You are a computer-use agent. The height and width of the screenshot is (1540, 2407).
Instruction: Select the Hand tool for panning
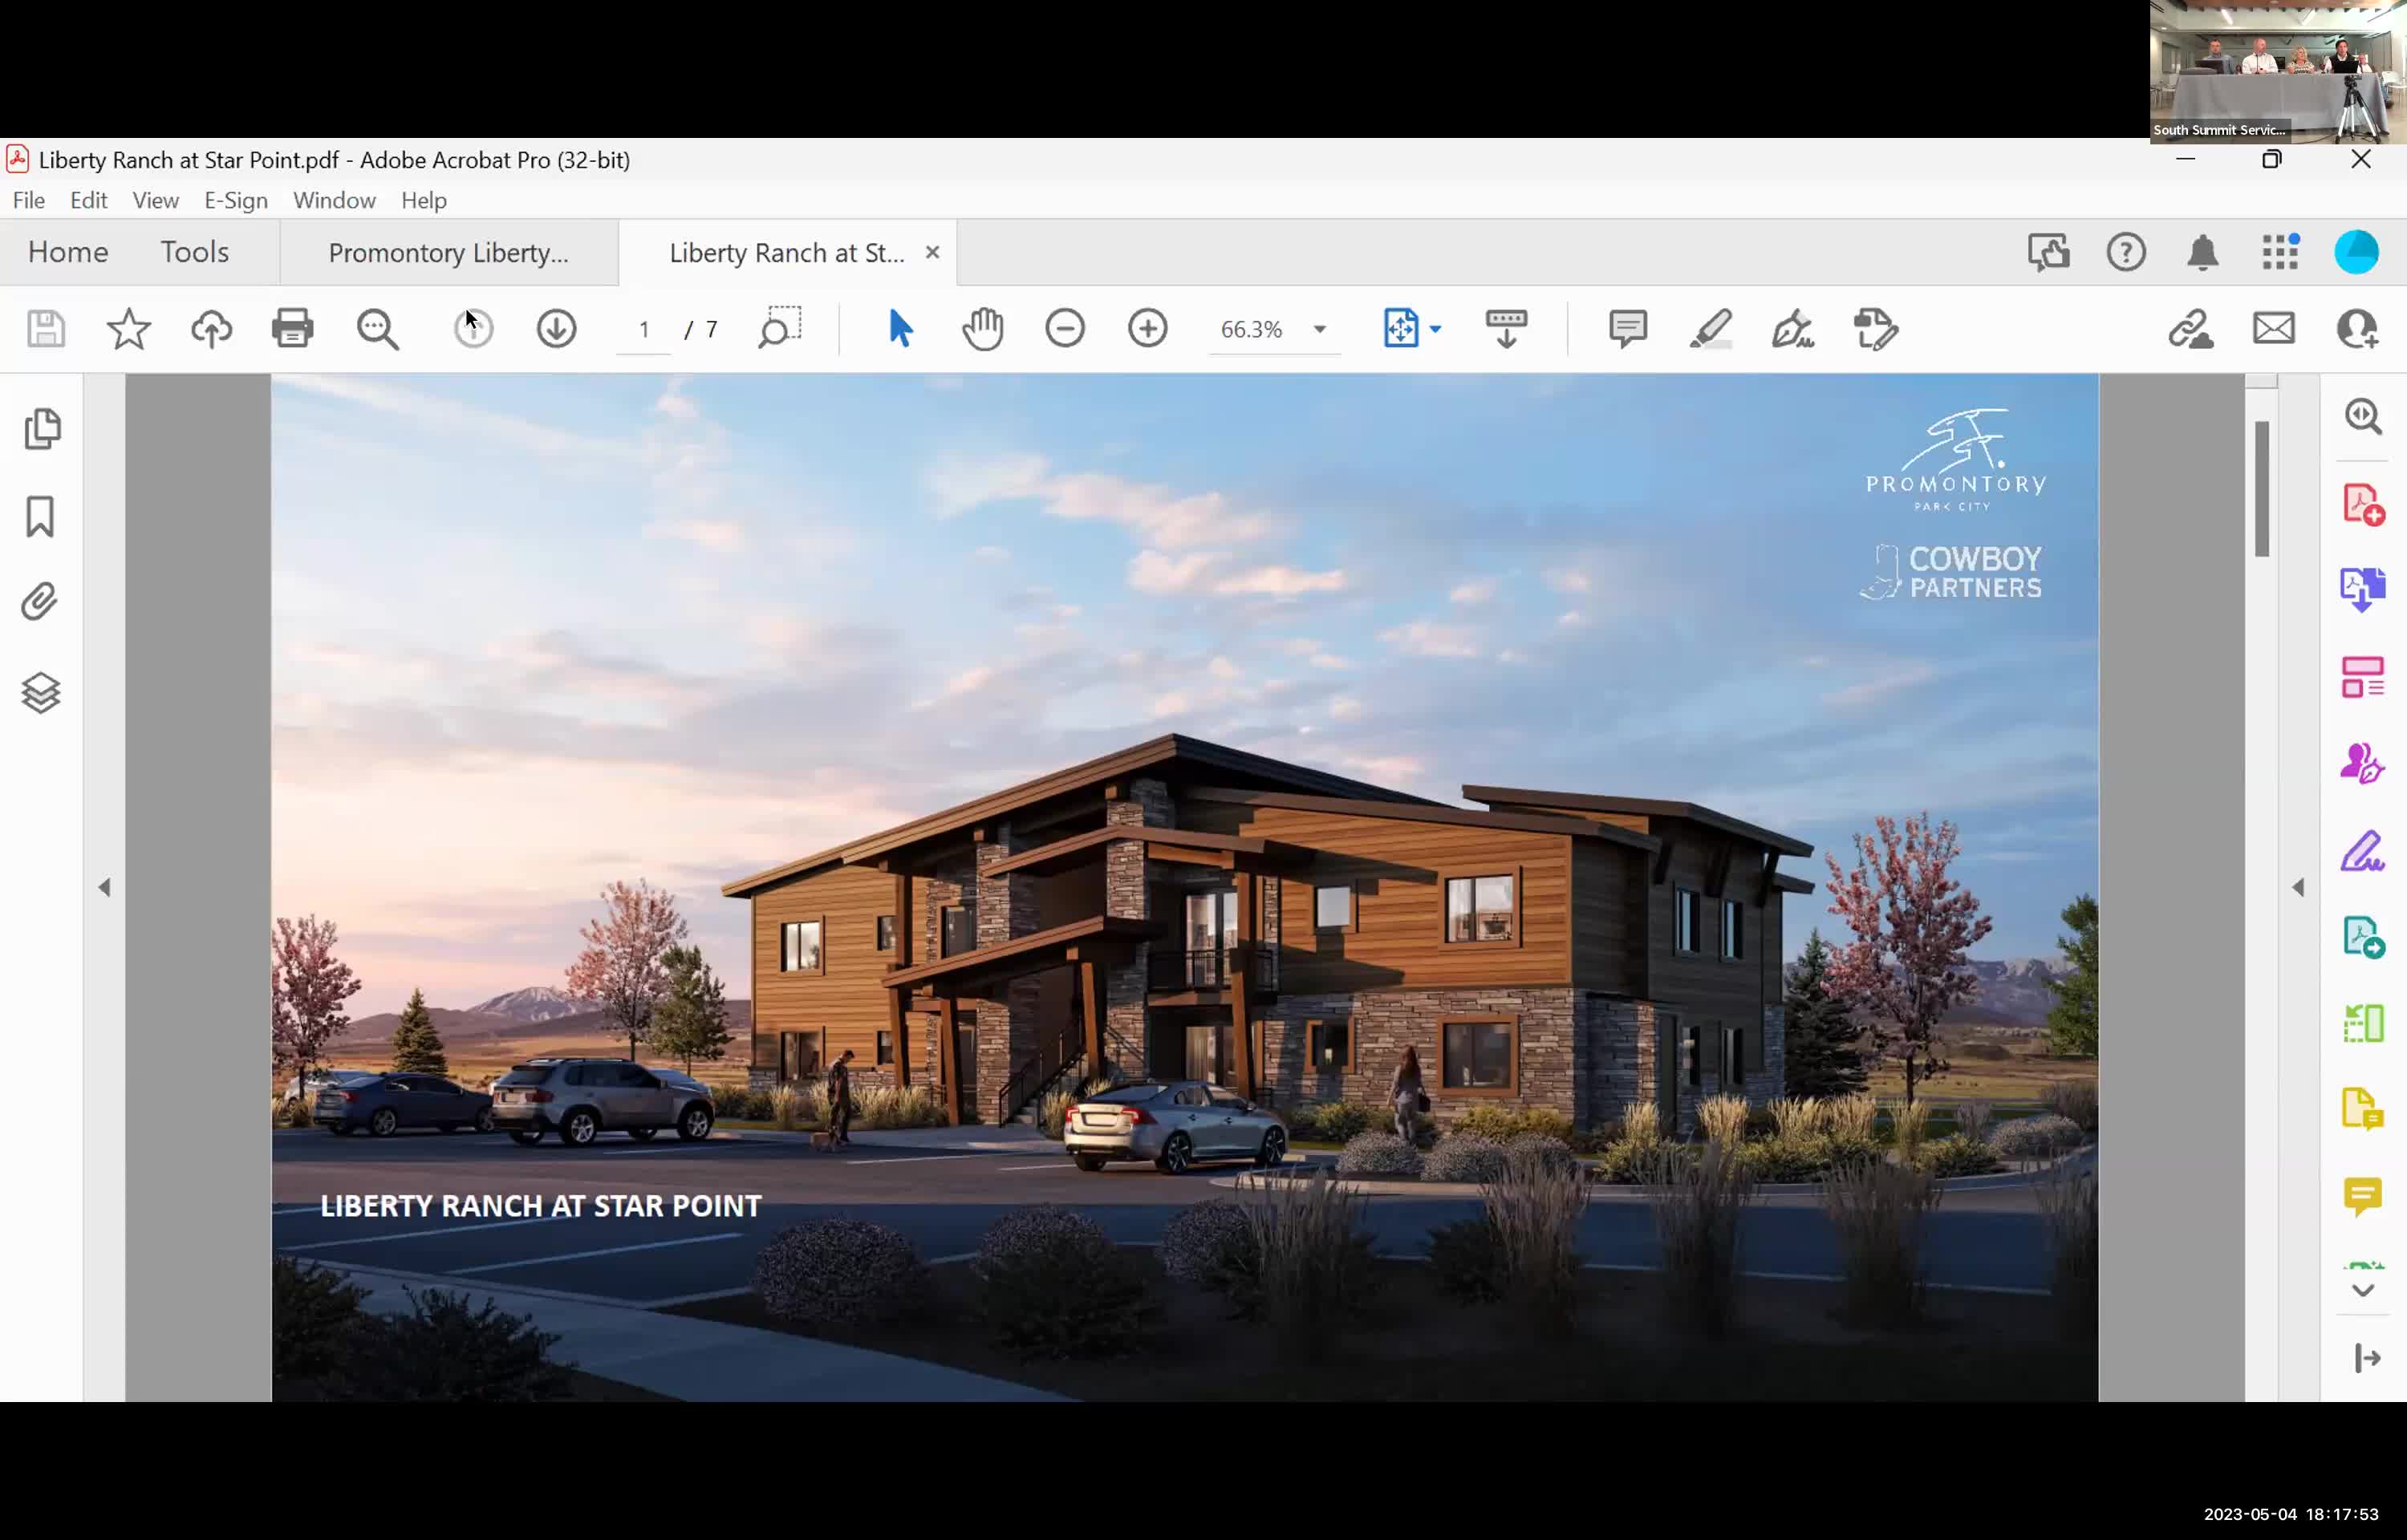[983, 328]
